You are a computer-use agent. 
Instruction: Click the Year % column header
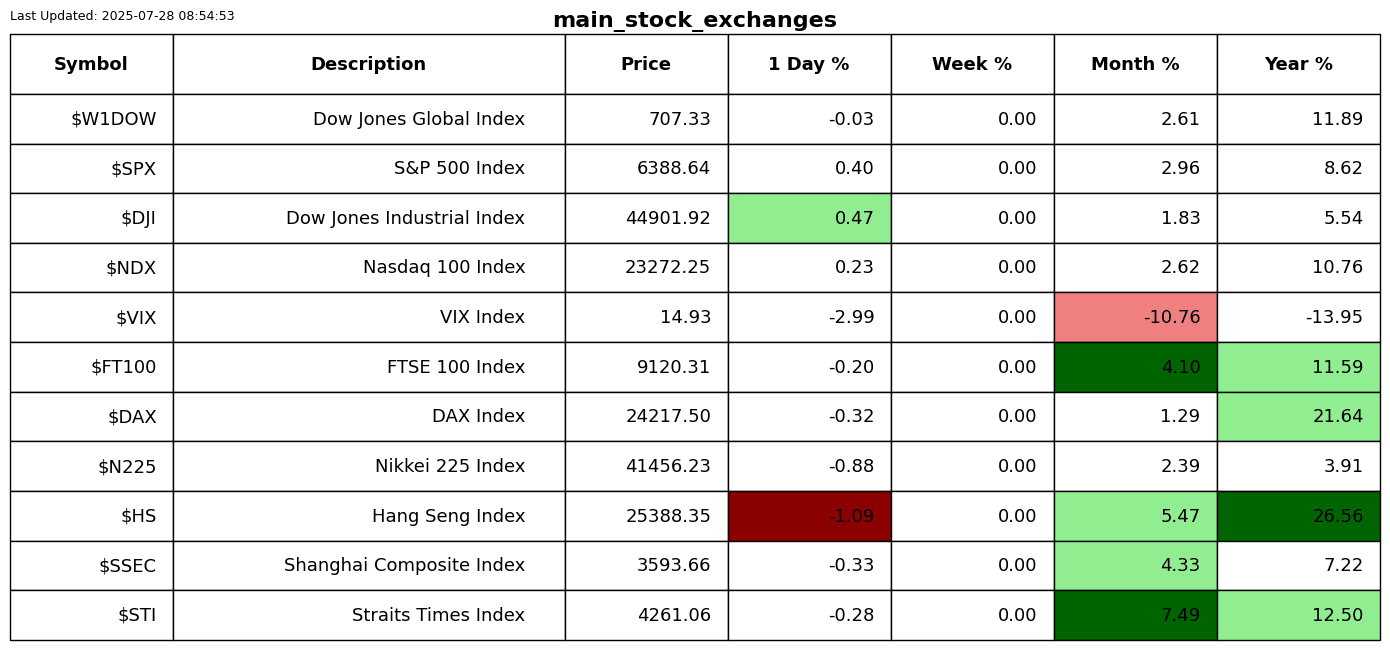click(1298, 65)
